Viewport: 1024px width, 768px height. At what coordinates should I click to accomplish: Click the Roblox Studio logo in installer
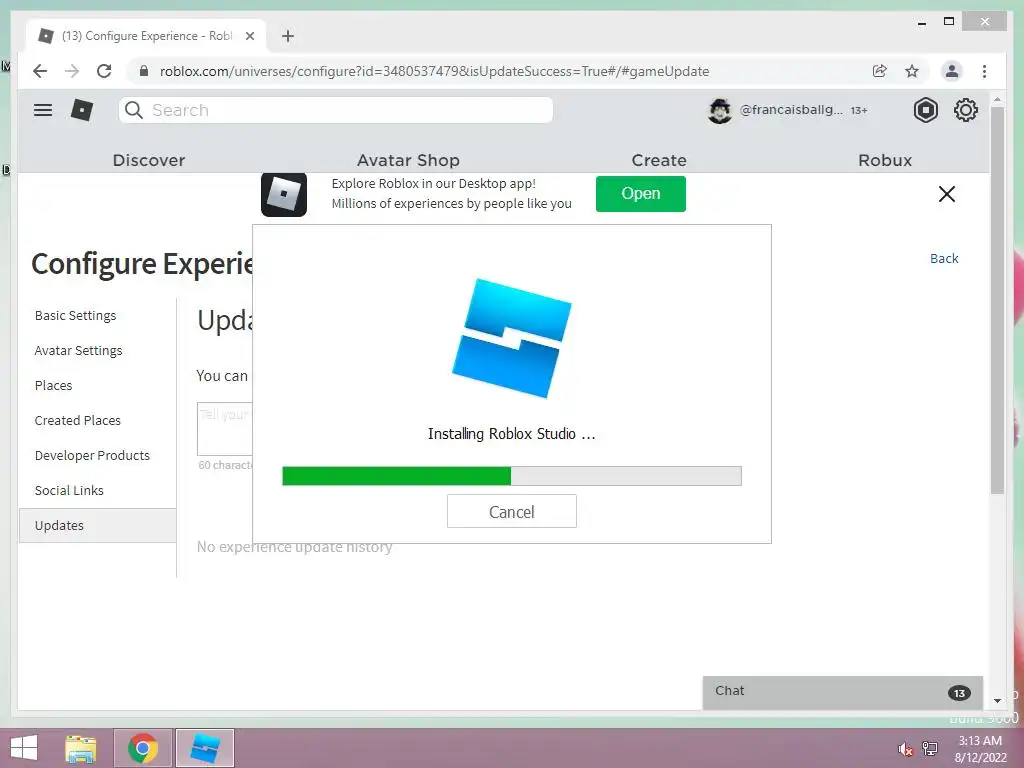pos(512,338)
